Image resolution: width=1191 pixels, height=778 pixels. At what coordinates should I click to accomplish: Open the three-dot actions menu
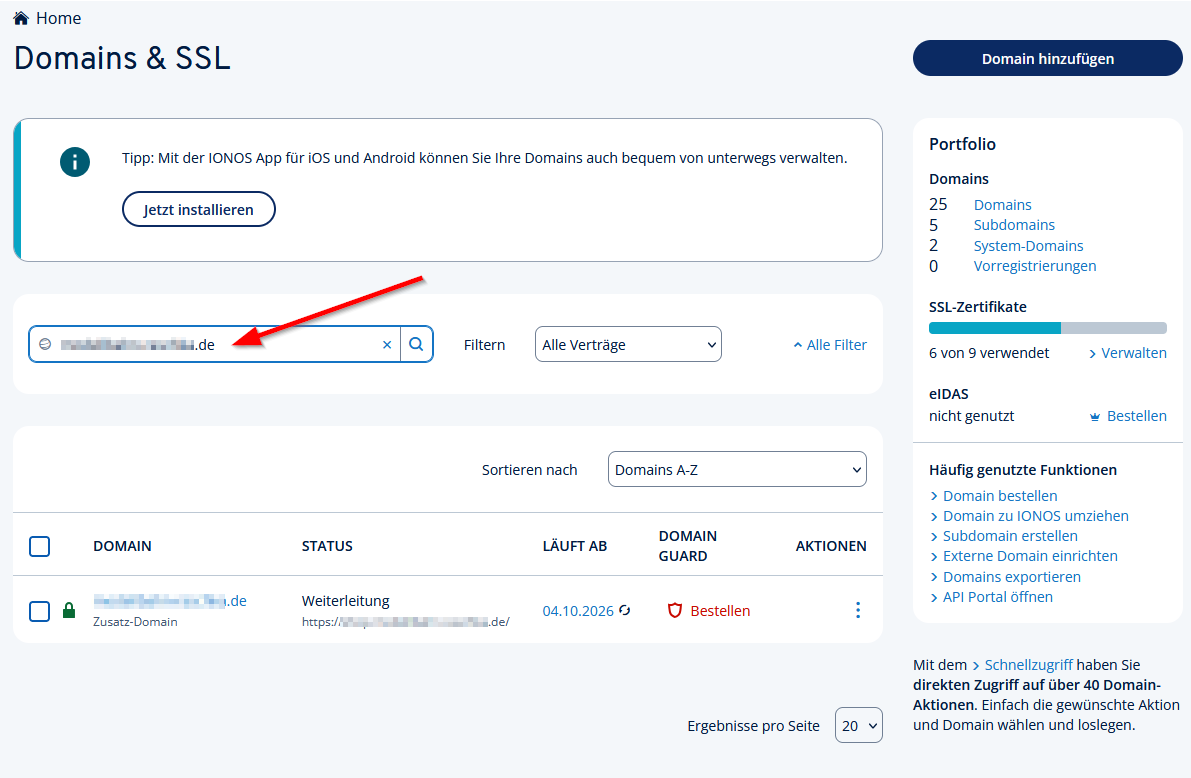point(858,610)
